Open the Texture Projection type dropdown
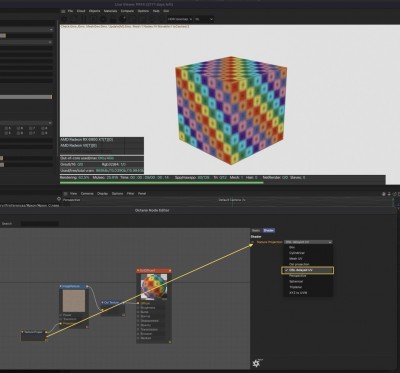400x373 pixels. point(309,242)
